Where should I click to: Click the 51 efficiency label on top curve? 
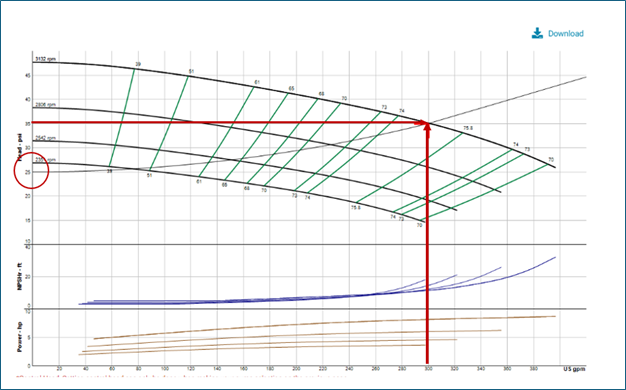pyautogui.click(x=191, y=71)
